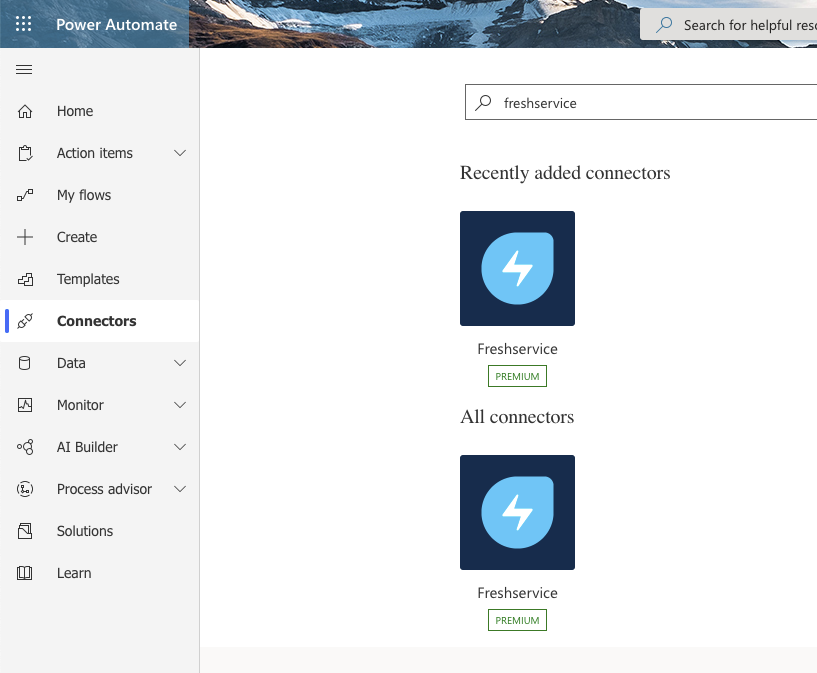Click the All connectors heading
This screenshot has width=817, height=673.
(517, 417)
